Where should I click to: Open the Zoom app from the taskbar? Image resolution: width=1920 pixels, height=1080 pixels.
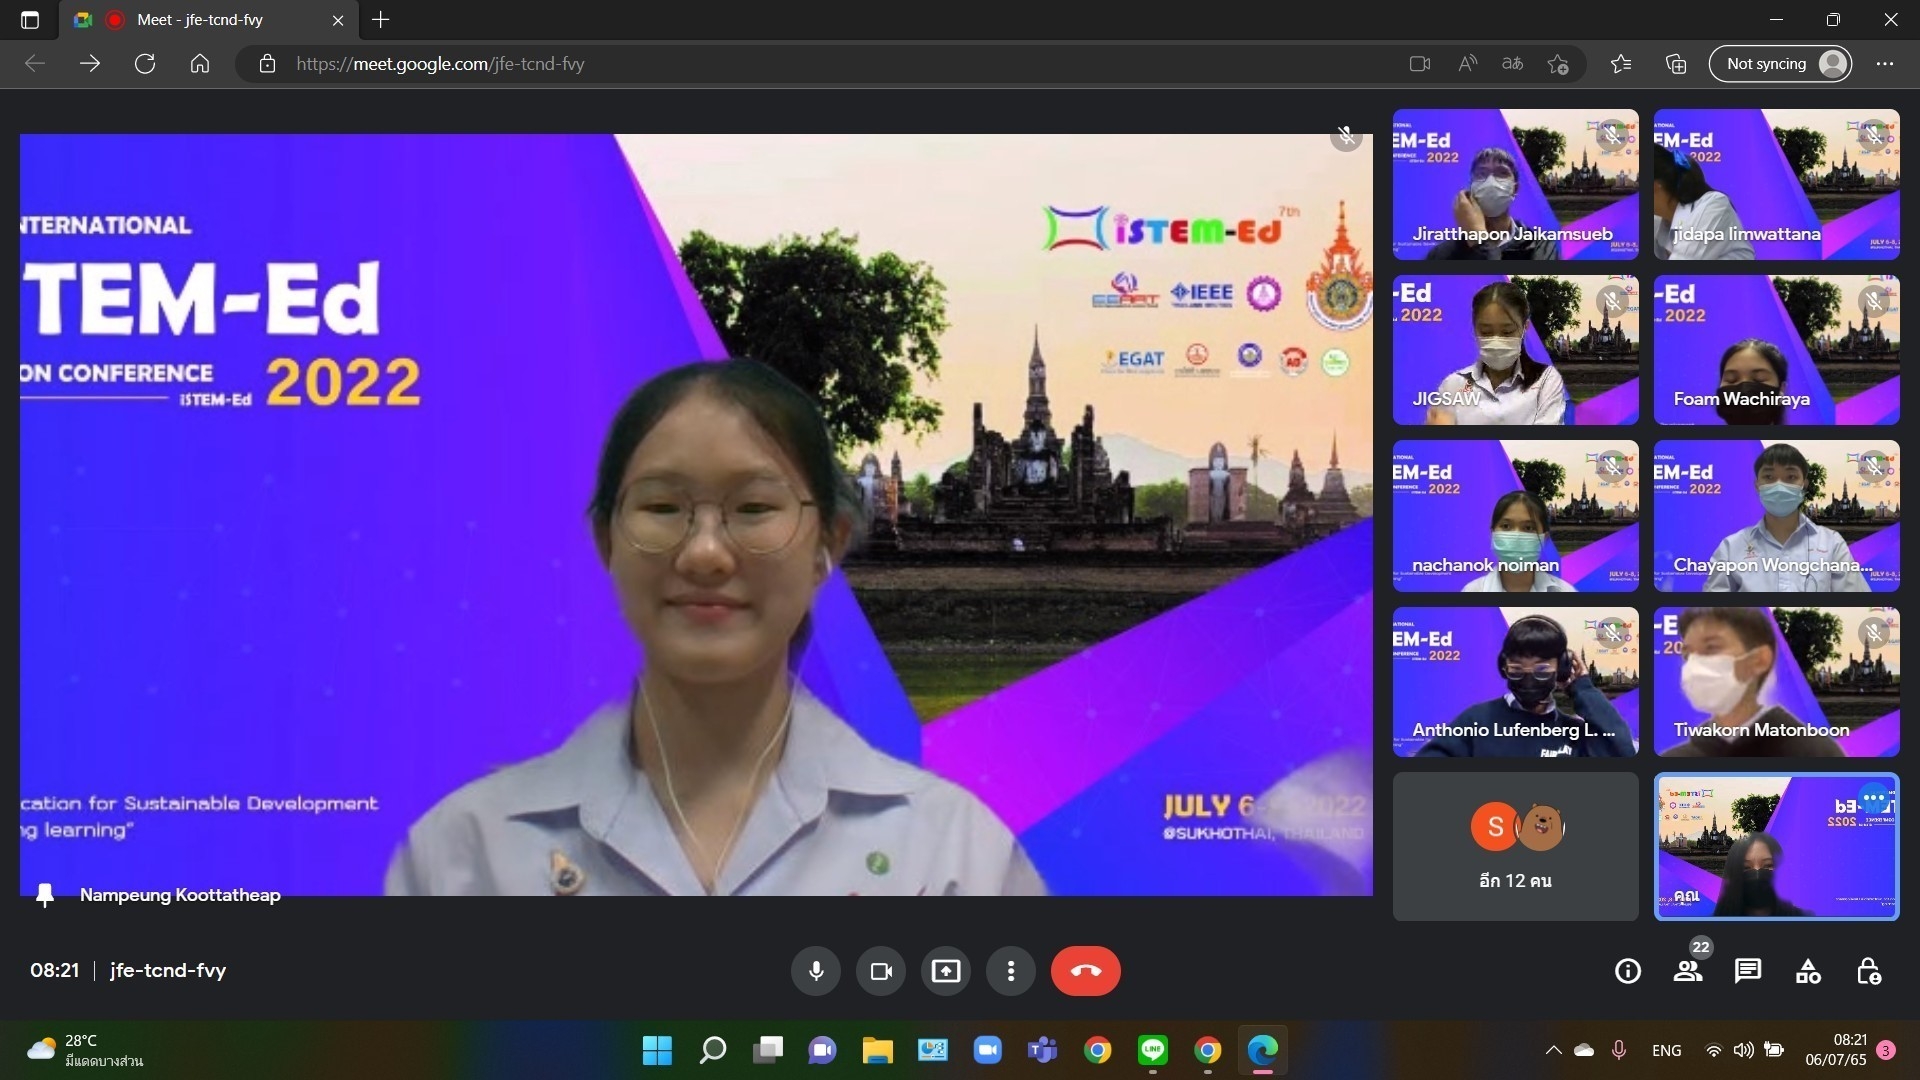click(988, 1050)
